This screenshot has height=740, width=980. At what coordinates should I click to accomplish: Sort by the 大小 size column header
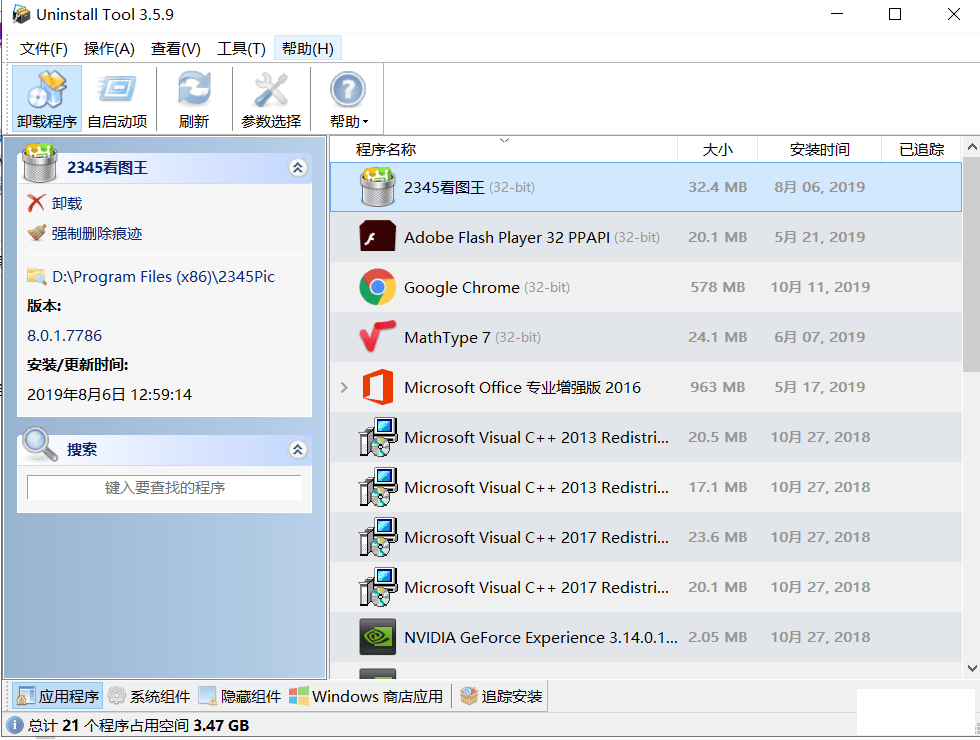click(718, 149)
